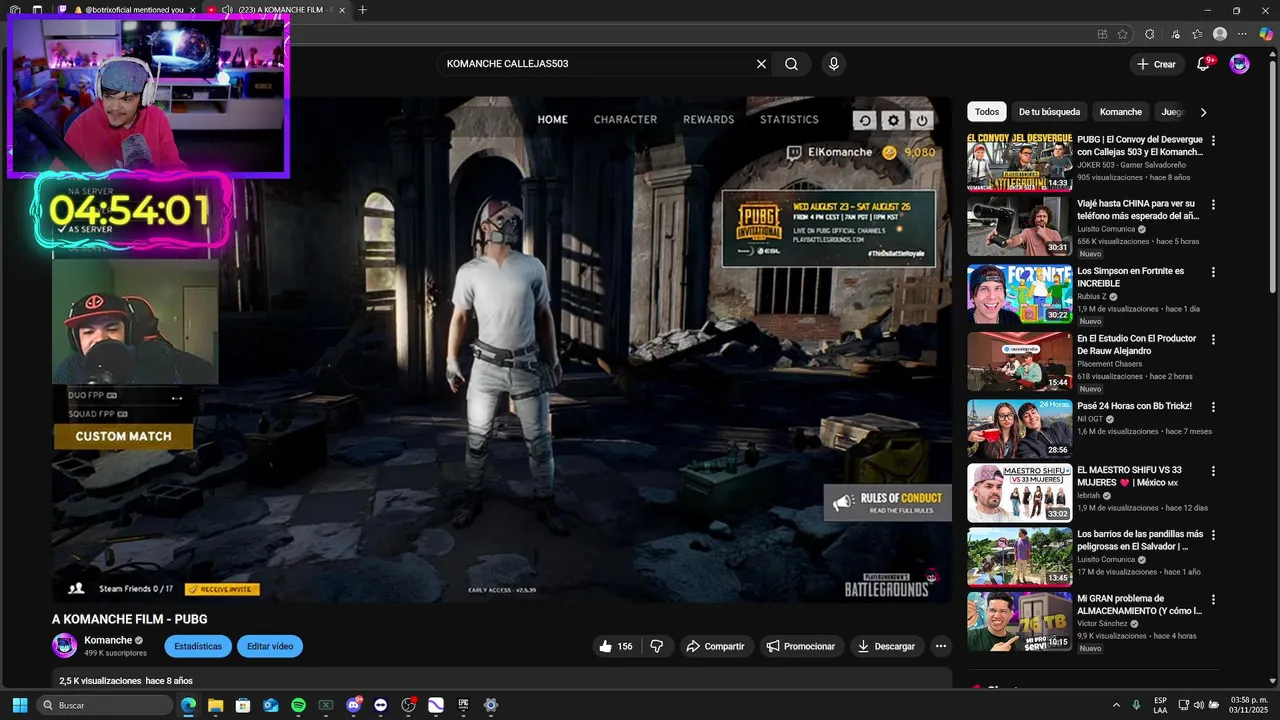Open Edge extensions puzzle icon
This screenshot has width=1280, height=720.
[1150, 34]
